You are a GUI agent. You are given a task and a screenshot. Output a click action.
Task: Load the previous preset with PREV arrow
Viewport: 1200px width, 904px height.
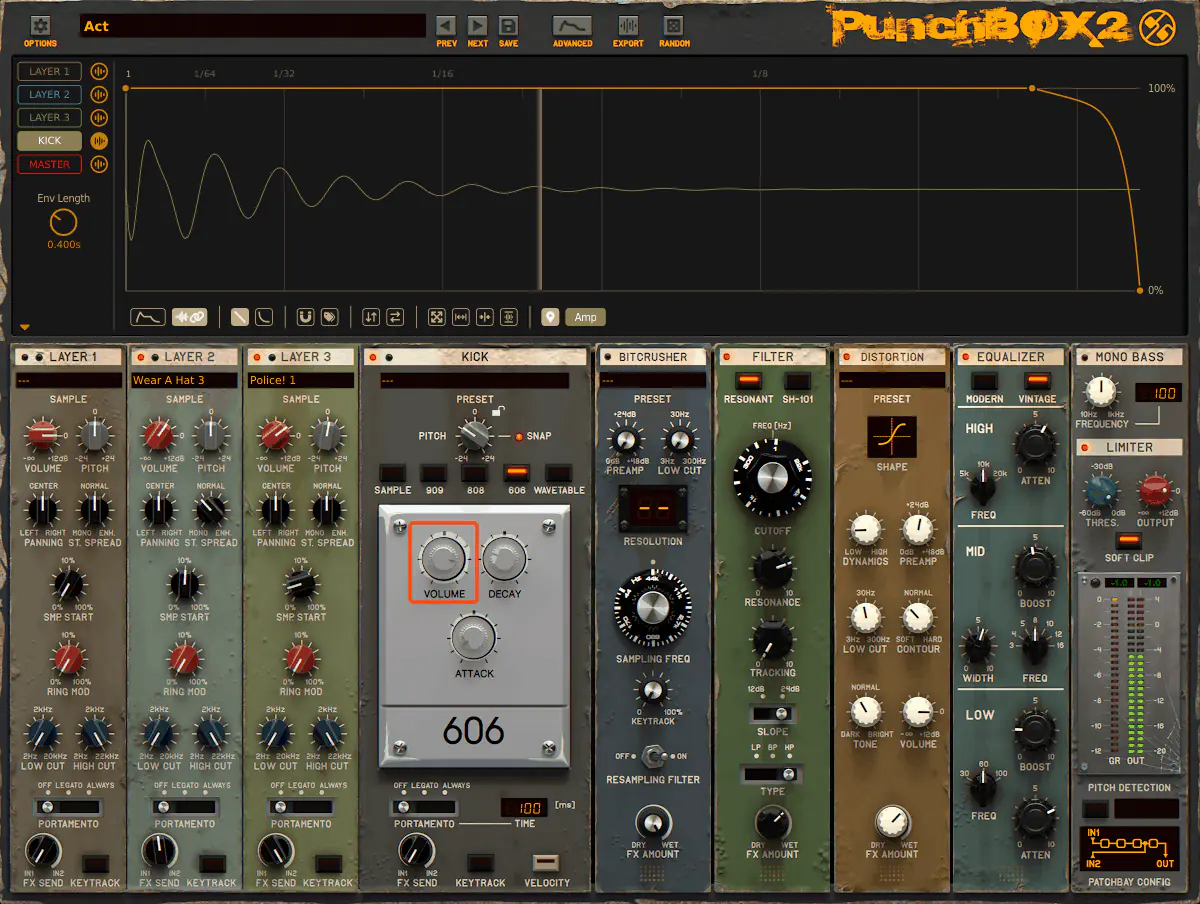click(x=446, y=26)
